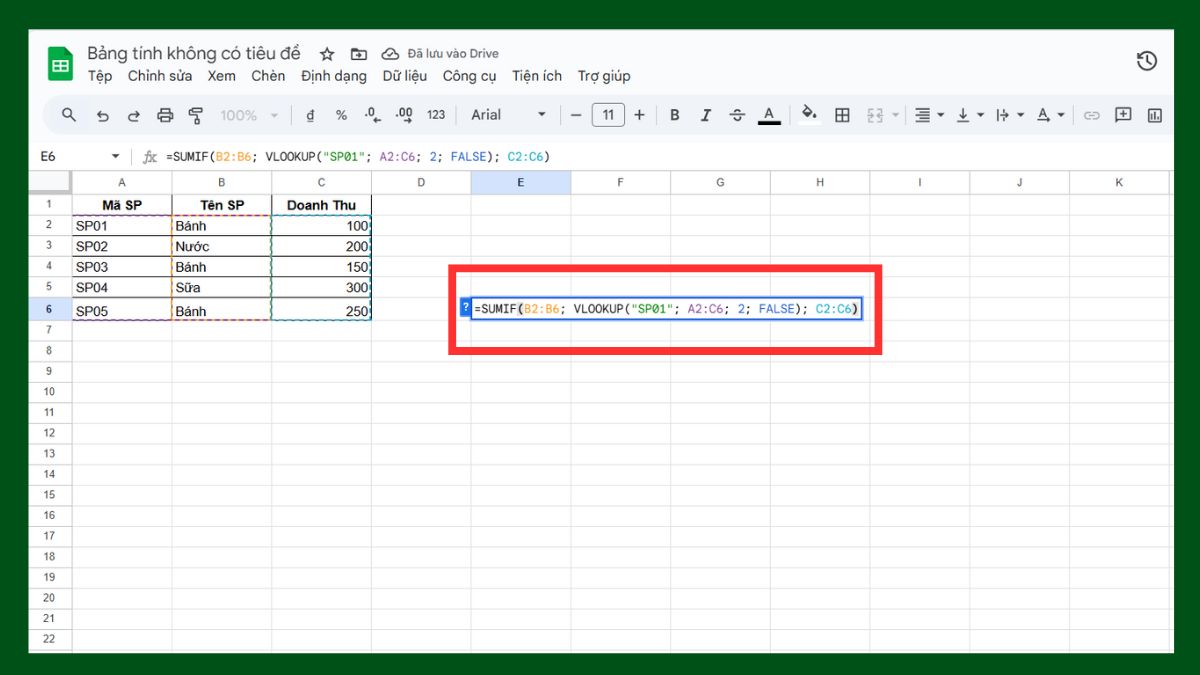Open text rotation dropdown

1050,115
